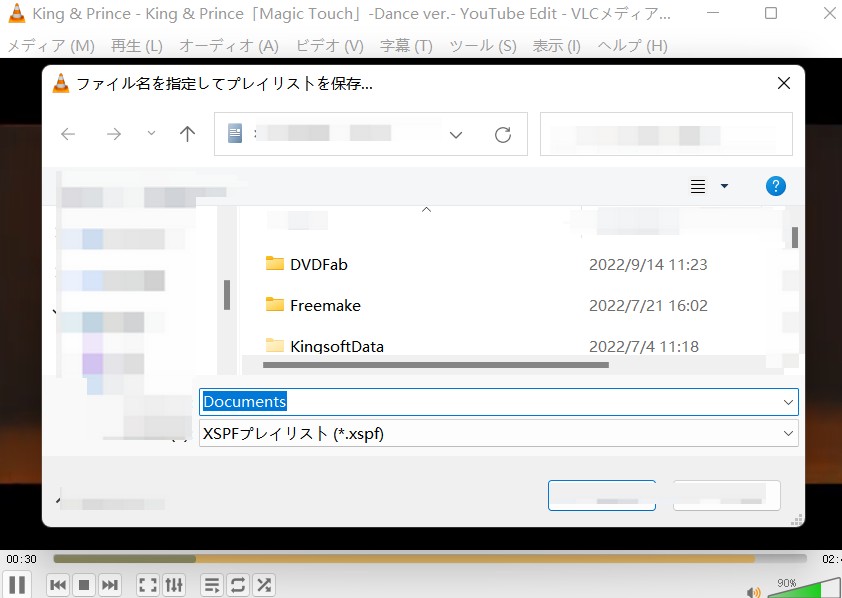Open view options dropdown arrow
The width and height of the screenshot is (842, 598).
click(x=724, y=186)
